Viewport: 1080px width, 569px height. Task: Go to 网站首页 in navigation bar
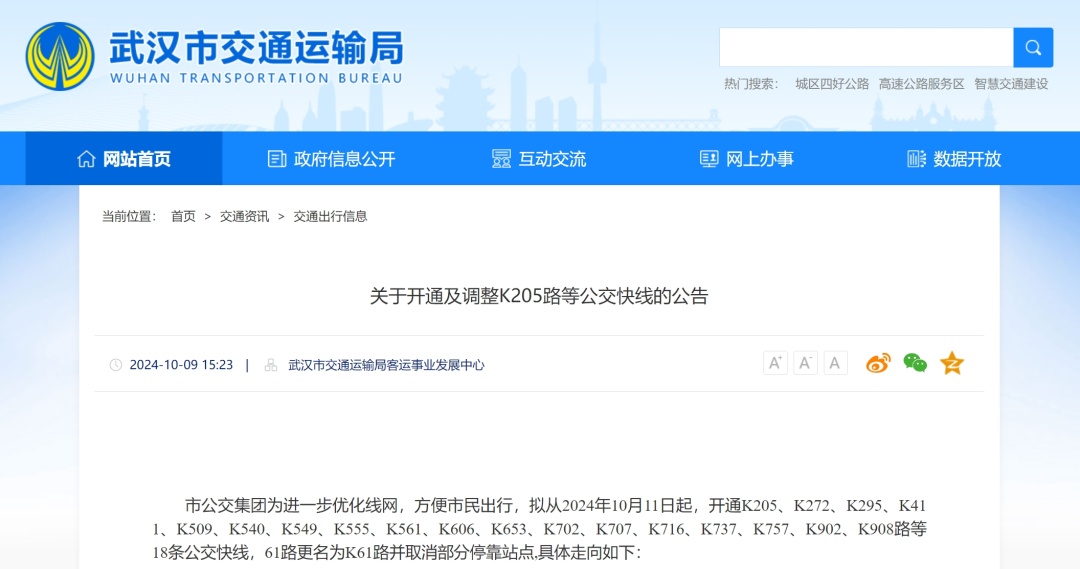click(124, 159)
